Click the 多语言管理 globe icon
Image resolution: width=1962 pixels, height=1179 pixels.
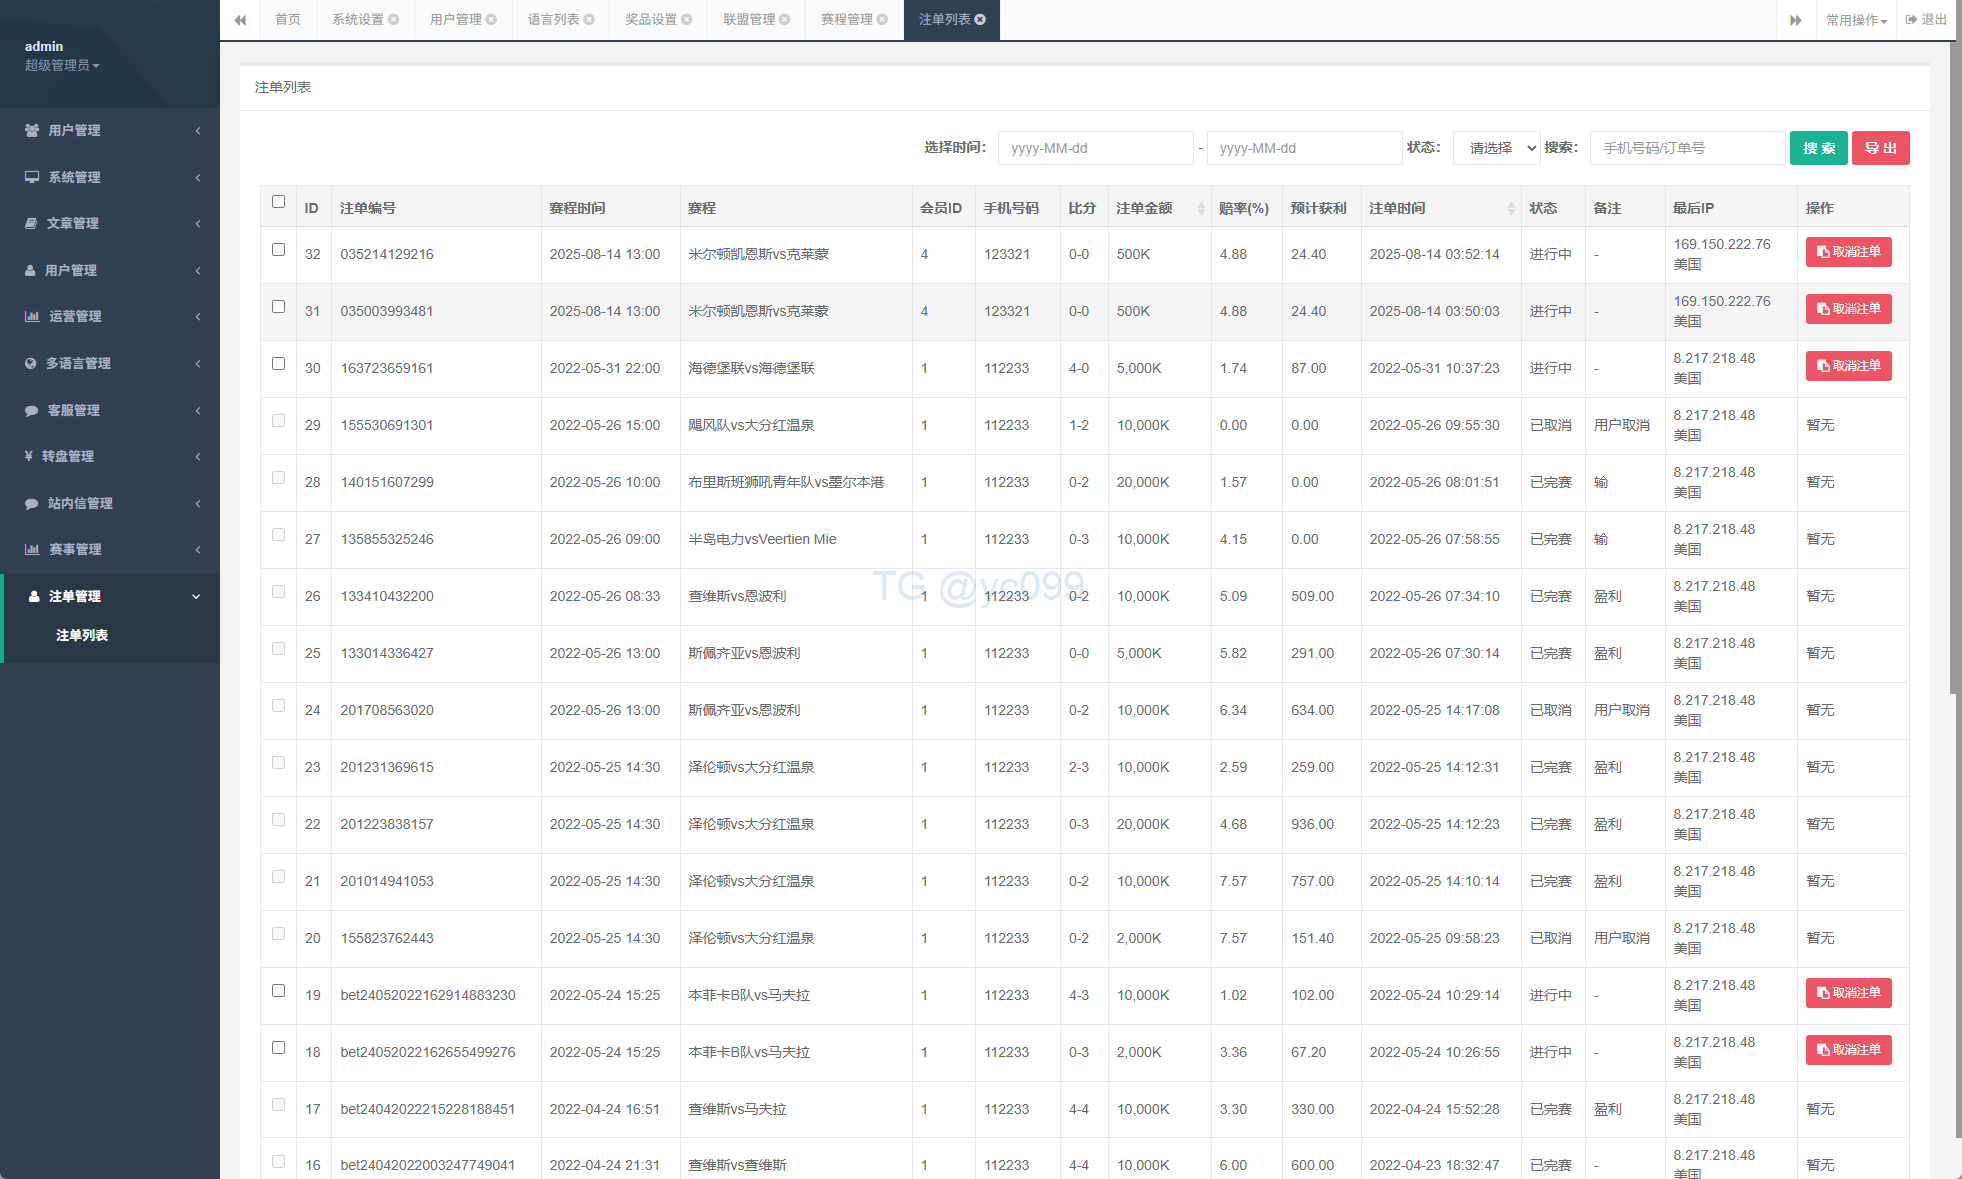31,363
